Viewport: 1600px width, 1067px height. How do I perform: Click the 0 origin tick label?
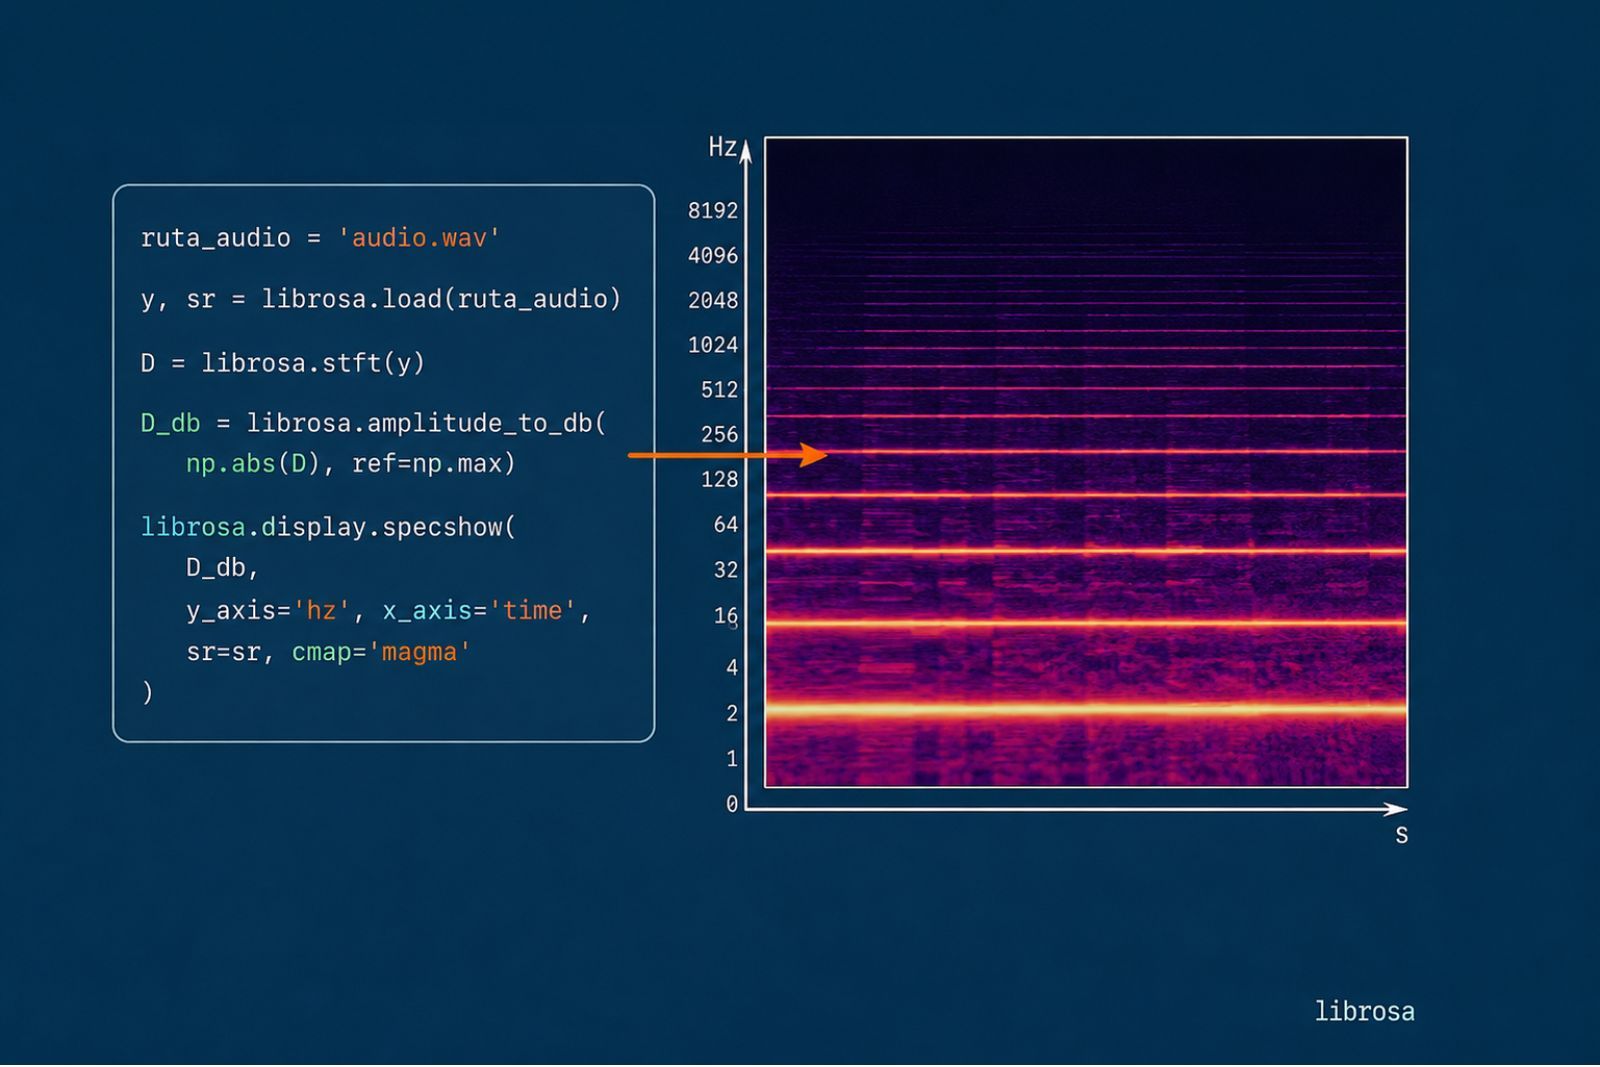coord(732,804)
